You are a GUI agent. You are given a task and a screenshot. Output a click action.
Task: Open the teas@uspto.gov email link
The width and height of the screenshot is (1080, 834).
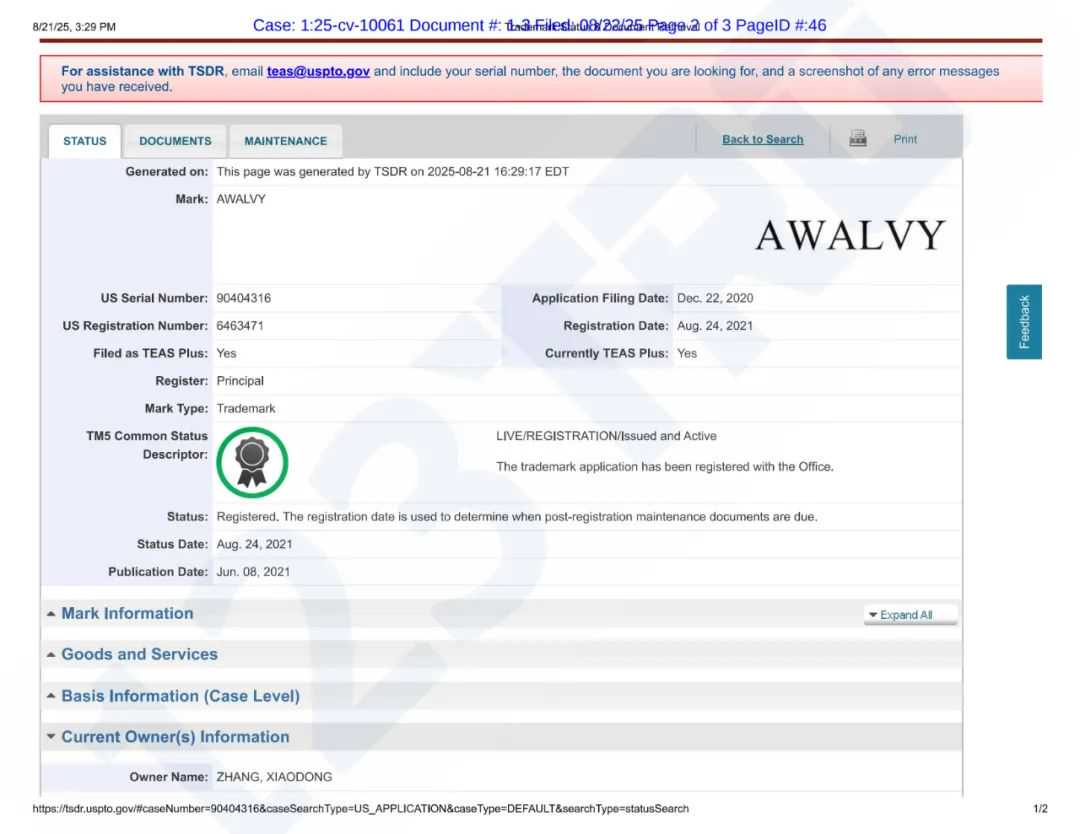coord(318,71)
